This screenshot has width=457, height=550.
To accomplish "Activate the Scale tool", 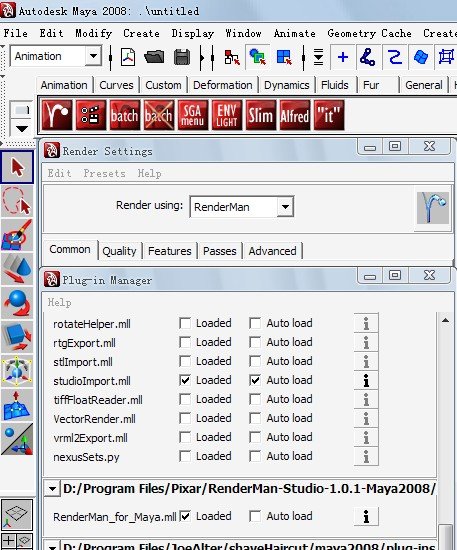I will click(17, 337).
